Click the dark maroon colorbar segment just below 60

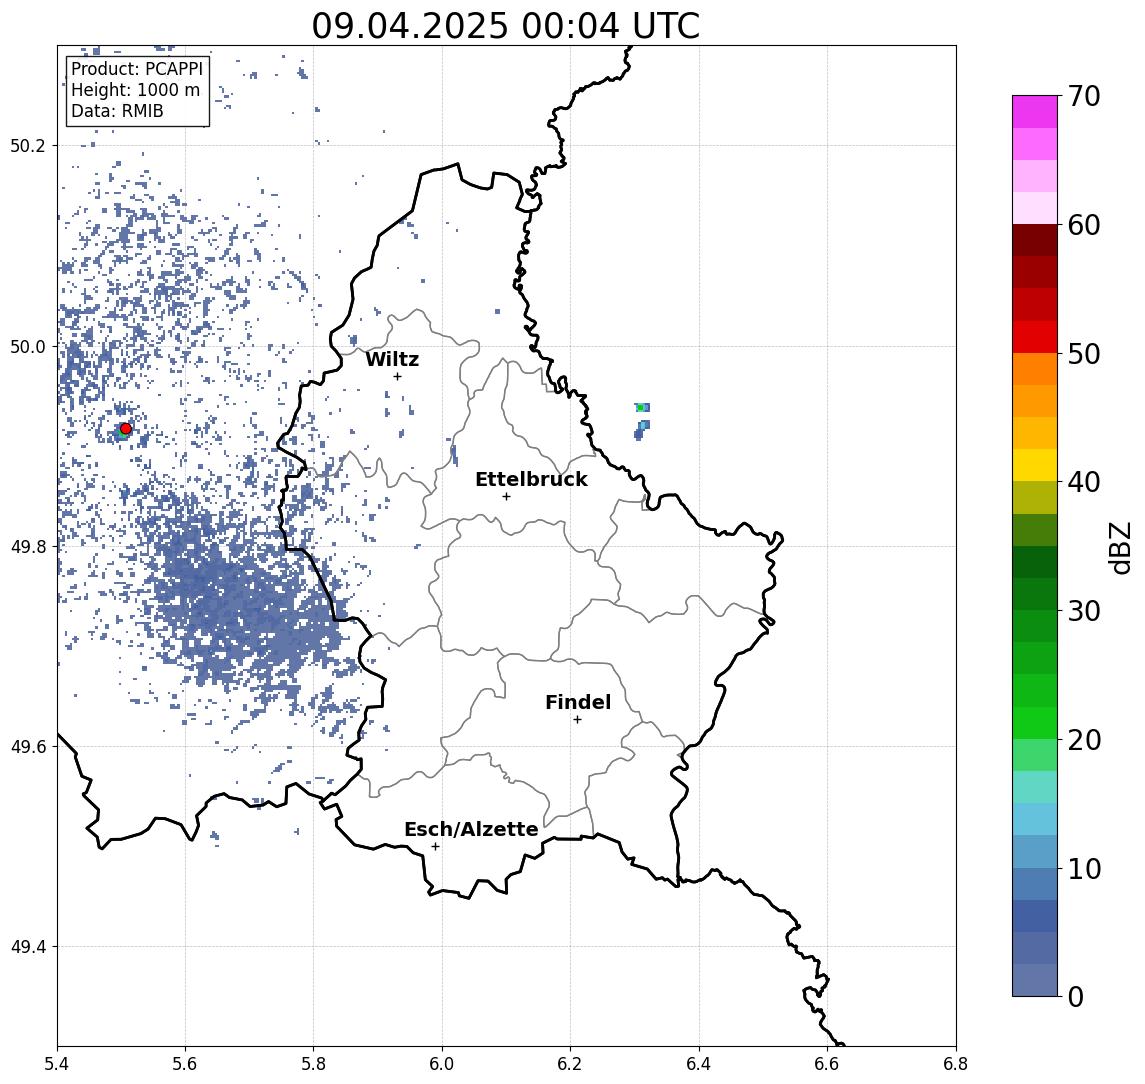click(1035, 240)
